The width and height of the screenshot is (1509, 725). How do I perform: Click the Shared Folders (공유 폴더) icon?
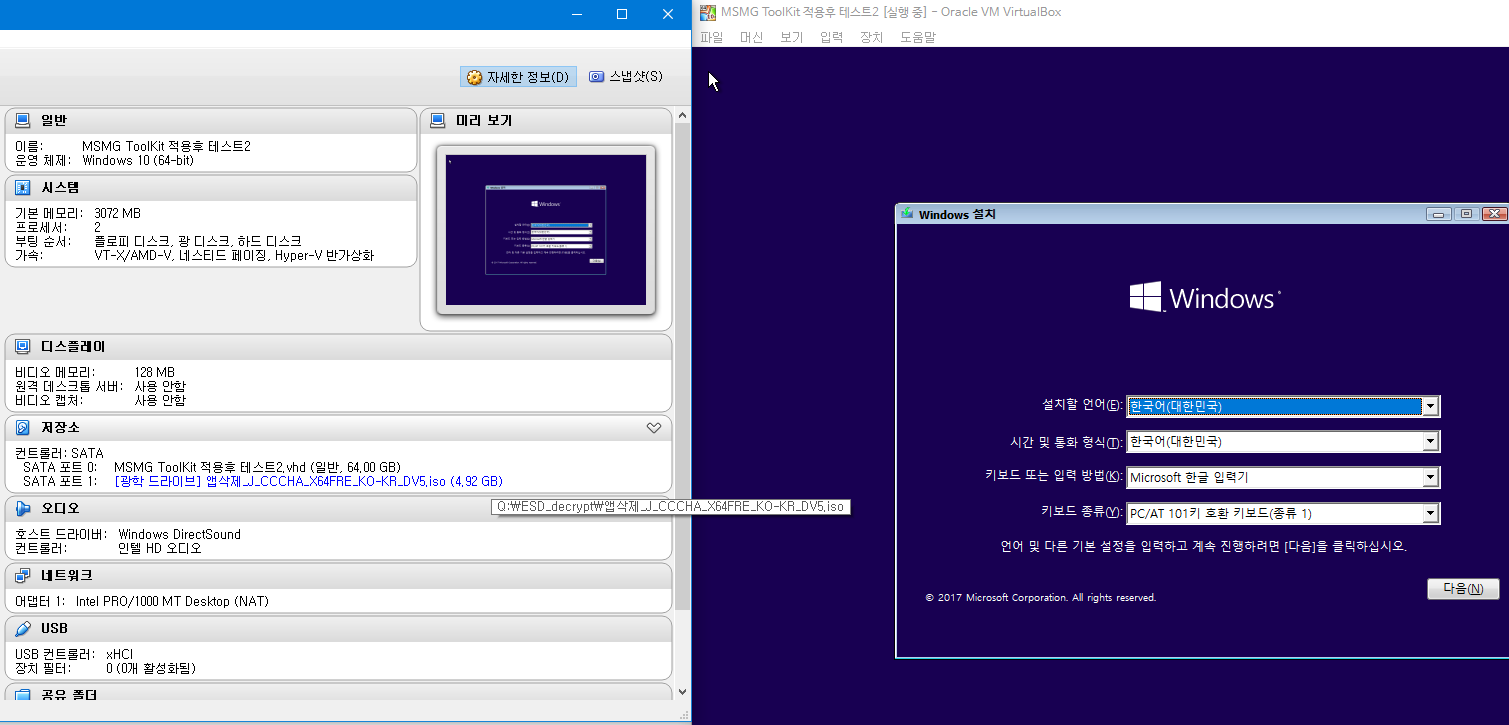[x=22, y=694]
